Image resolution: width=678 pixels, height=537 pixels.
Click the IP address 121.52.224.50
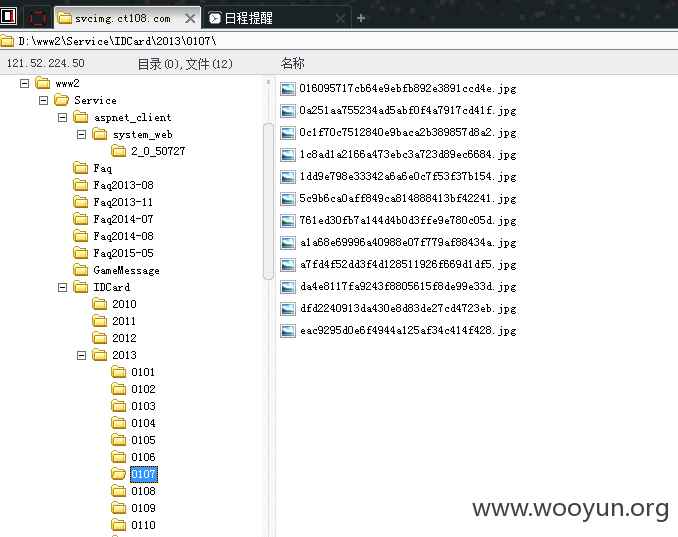pos(46,64)
